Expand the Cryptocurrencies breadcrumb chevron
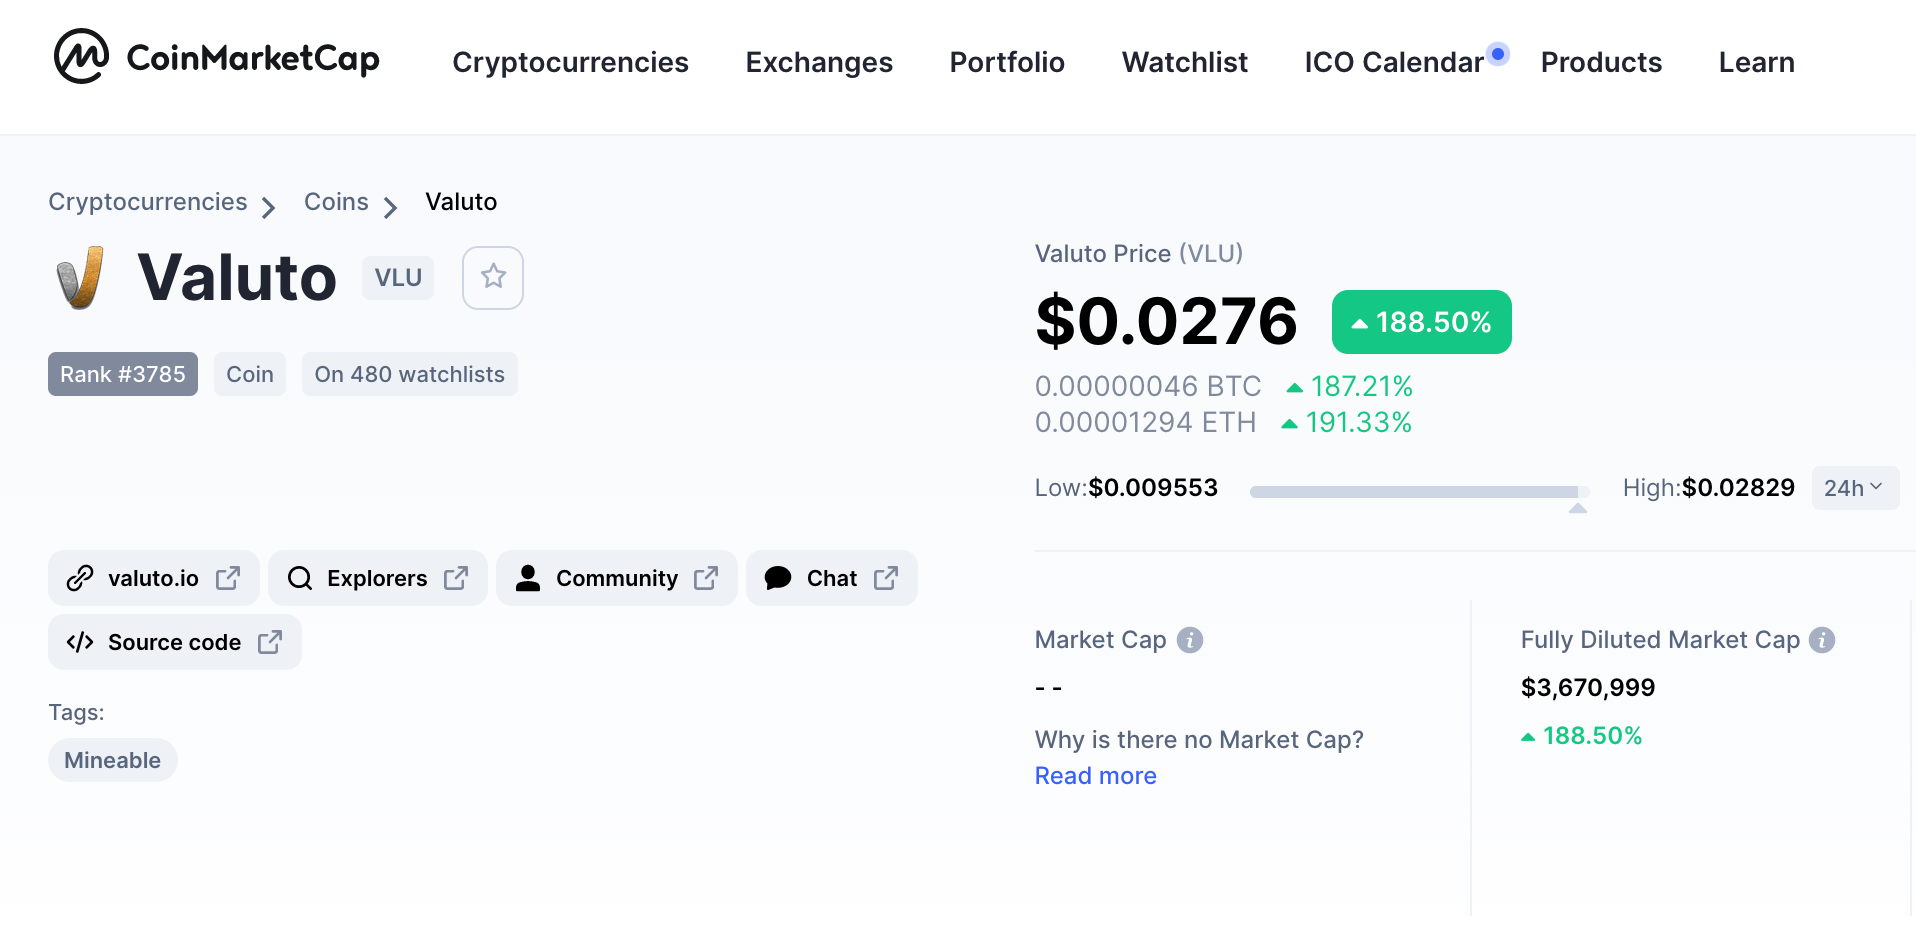Viewport: 1916px width, 942px height. (268, 207)
